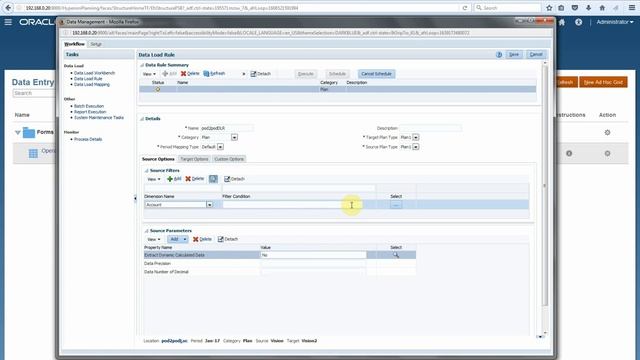Open Firefox downloads arrow icon
The width and height of the screenshot is (640, 360).
588,8
